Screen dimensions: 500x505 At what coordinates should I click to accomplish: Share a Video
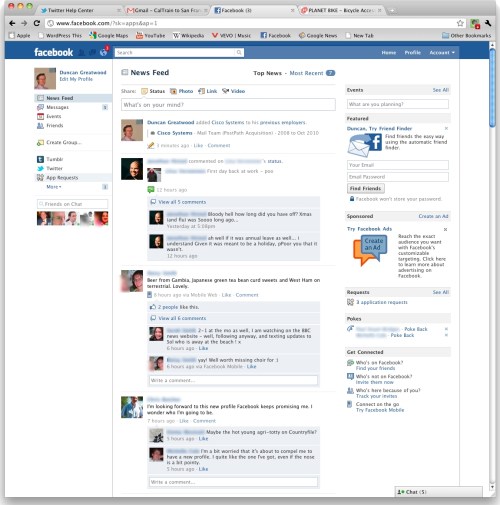(234, 91)
